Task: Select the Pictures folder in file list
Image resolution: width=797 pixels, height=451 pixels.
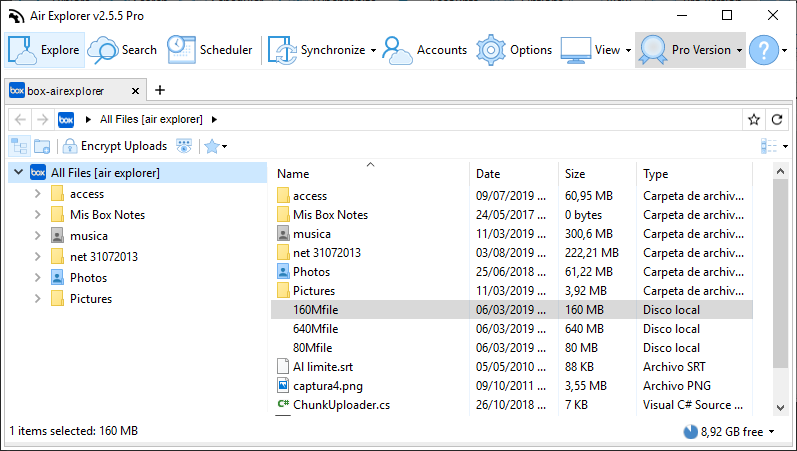Action: coord(512,291)
